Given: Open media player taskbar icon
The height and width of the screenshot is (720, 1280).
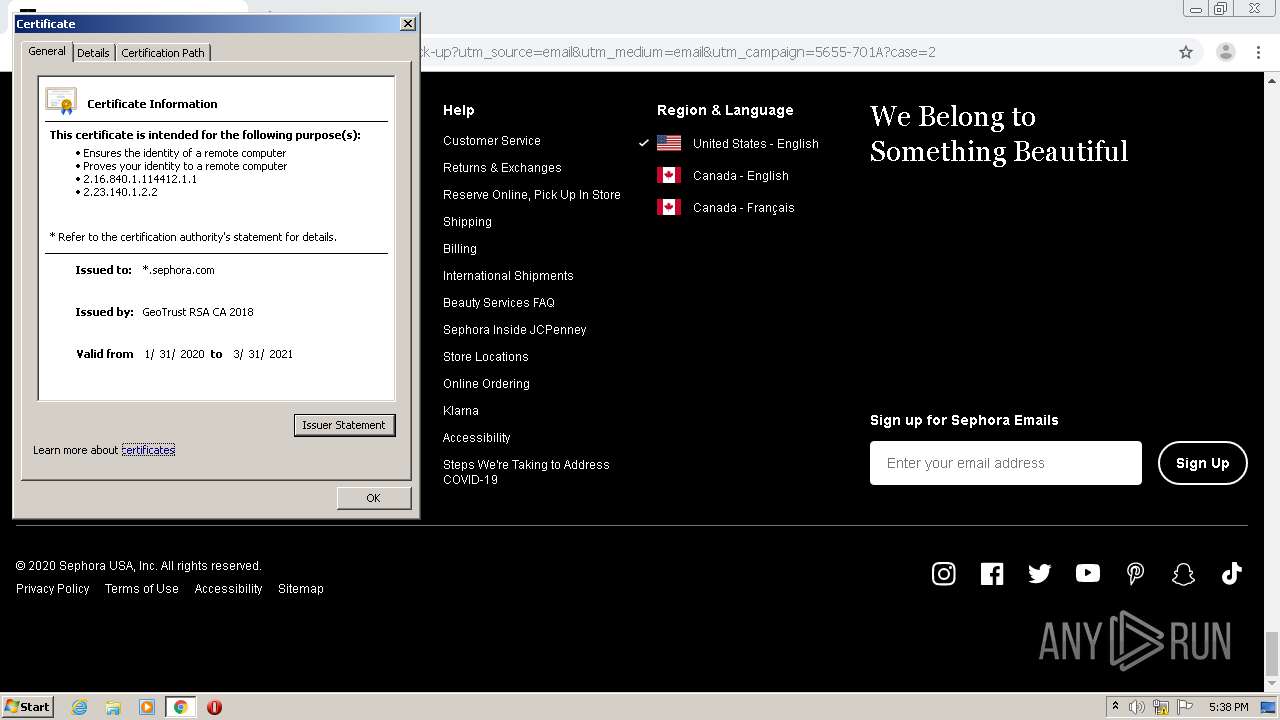Looking at the screenshot, I should pos(147,707).
